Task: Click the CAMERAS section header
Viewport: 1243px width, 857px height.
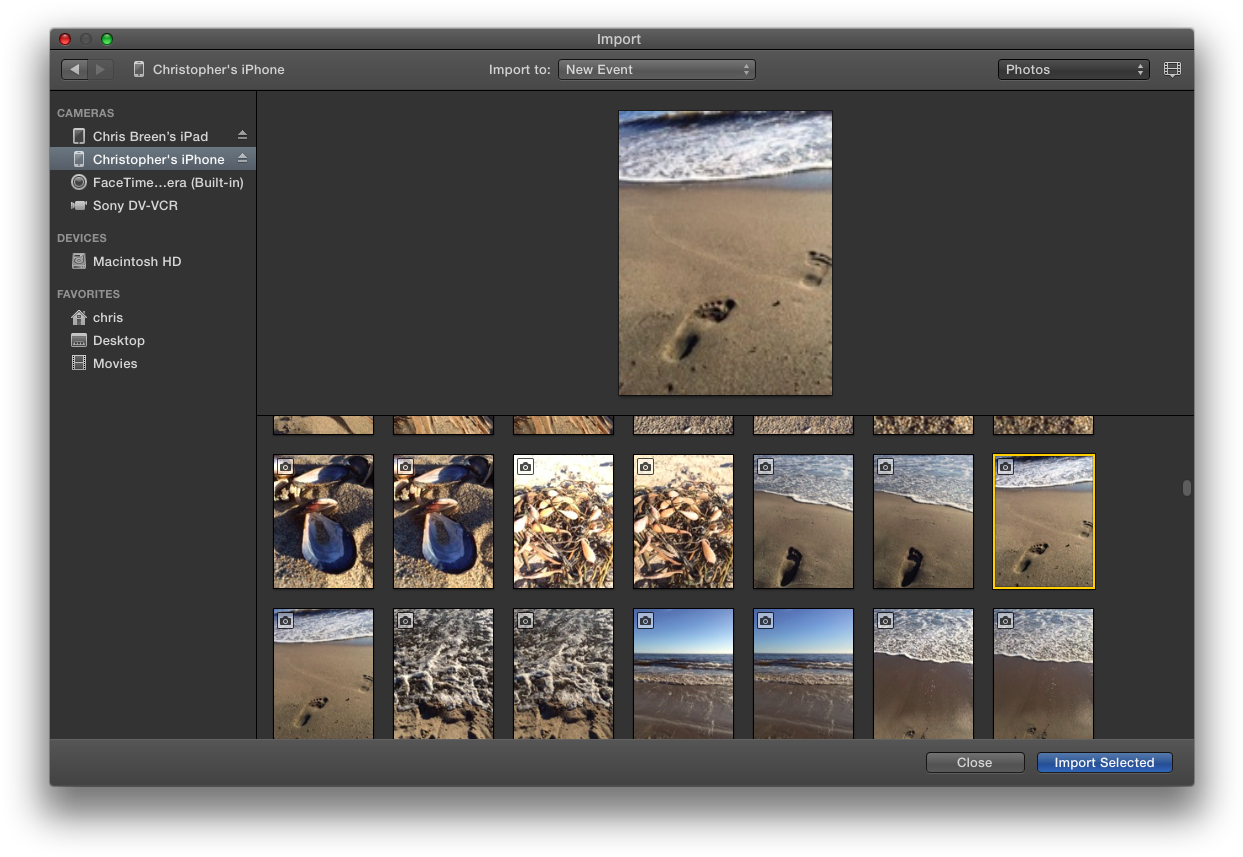Action: click(86, 113)
